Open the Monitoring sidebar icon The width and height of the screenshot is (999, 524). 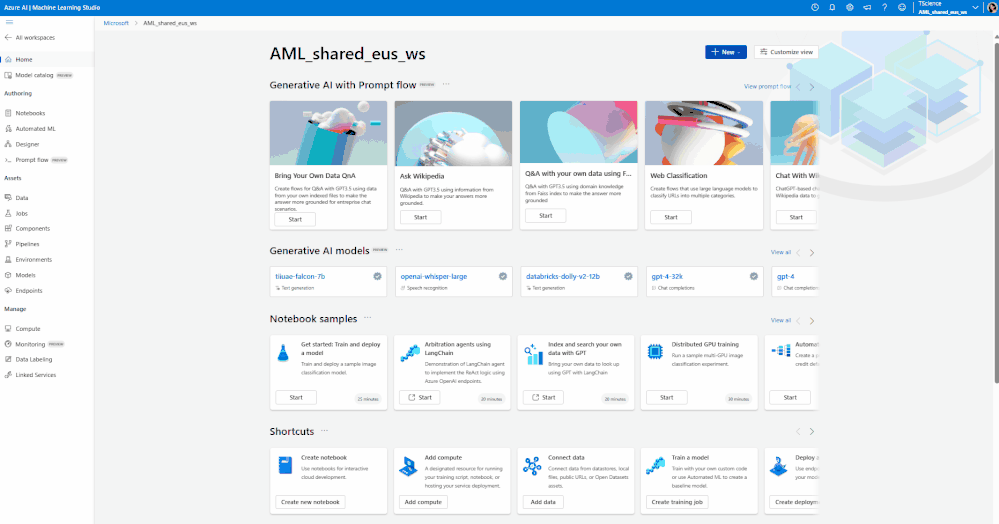pyautogui.click(x=8, y=344)
